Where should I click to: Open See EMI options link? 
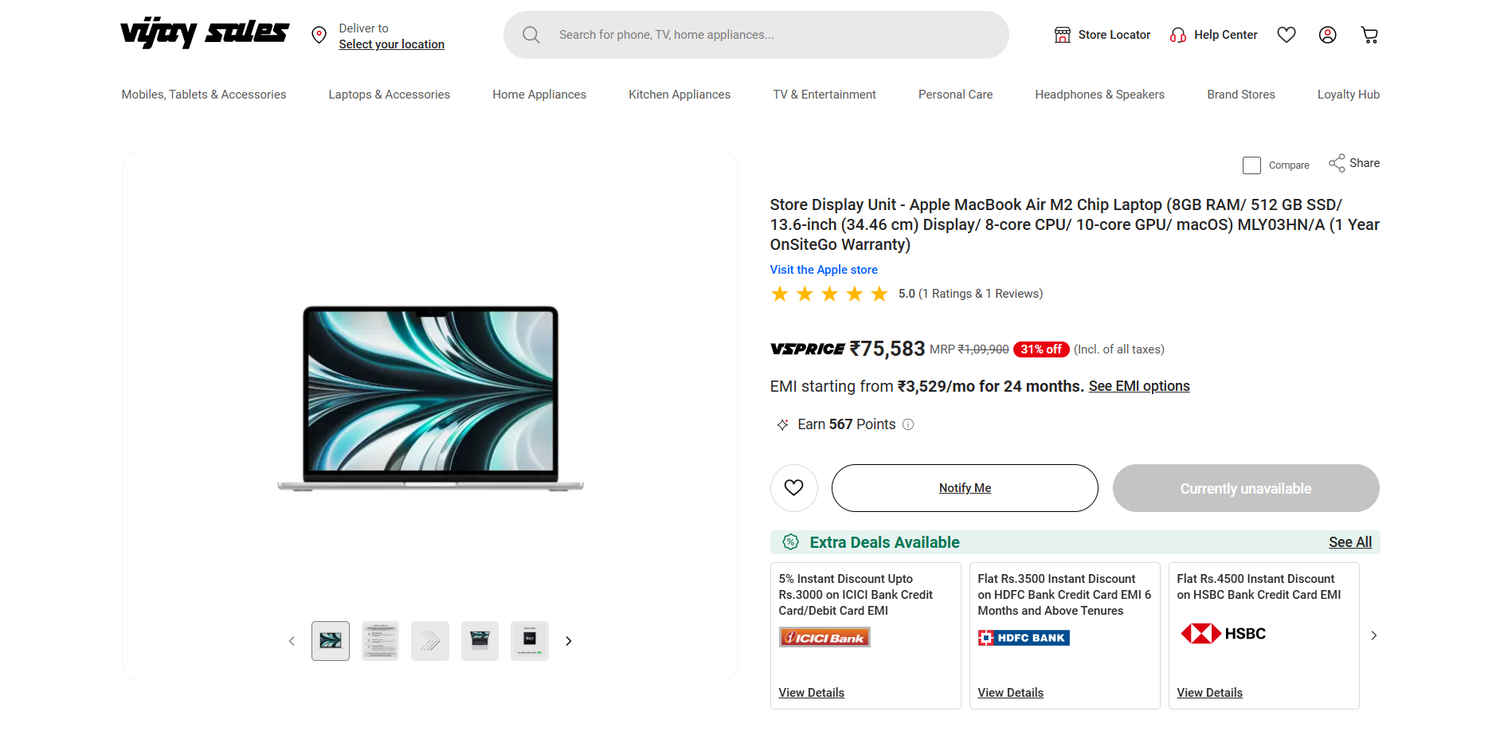(1139, 386)
